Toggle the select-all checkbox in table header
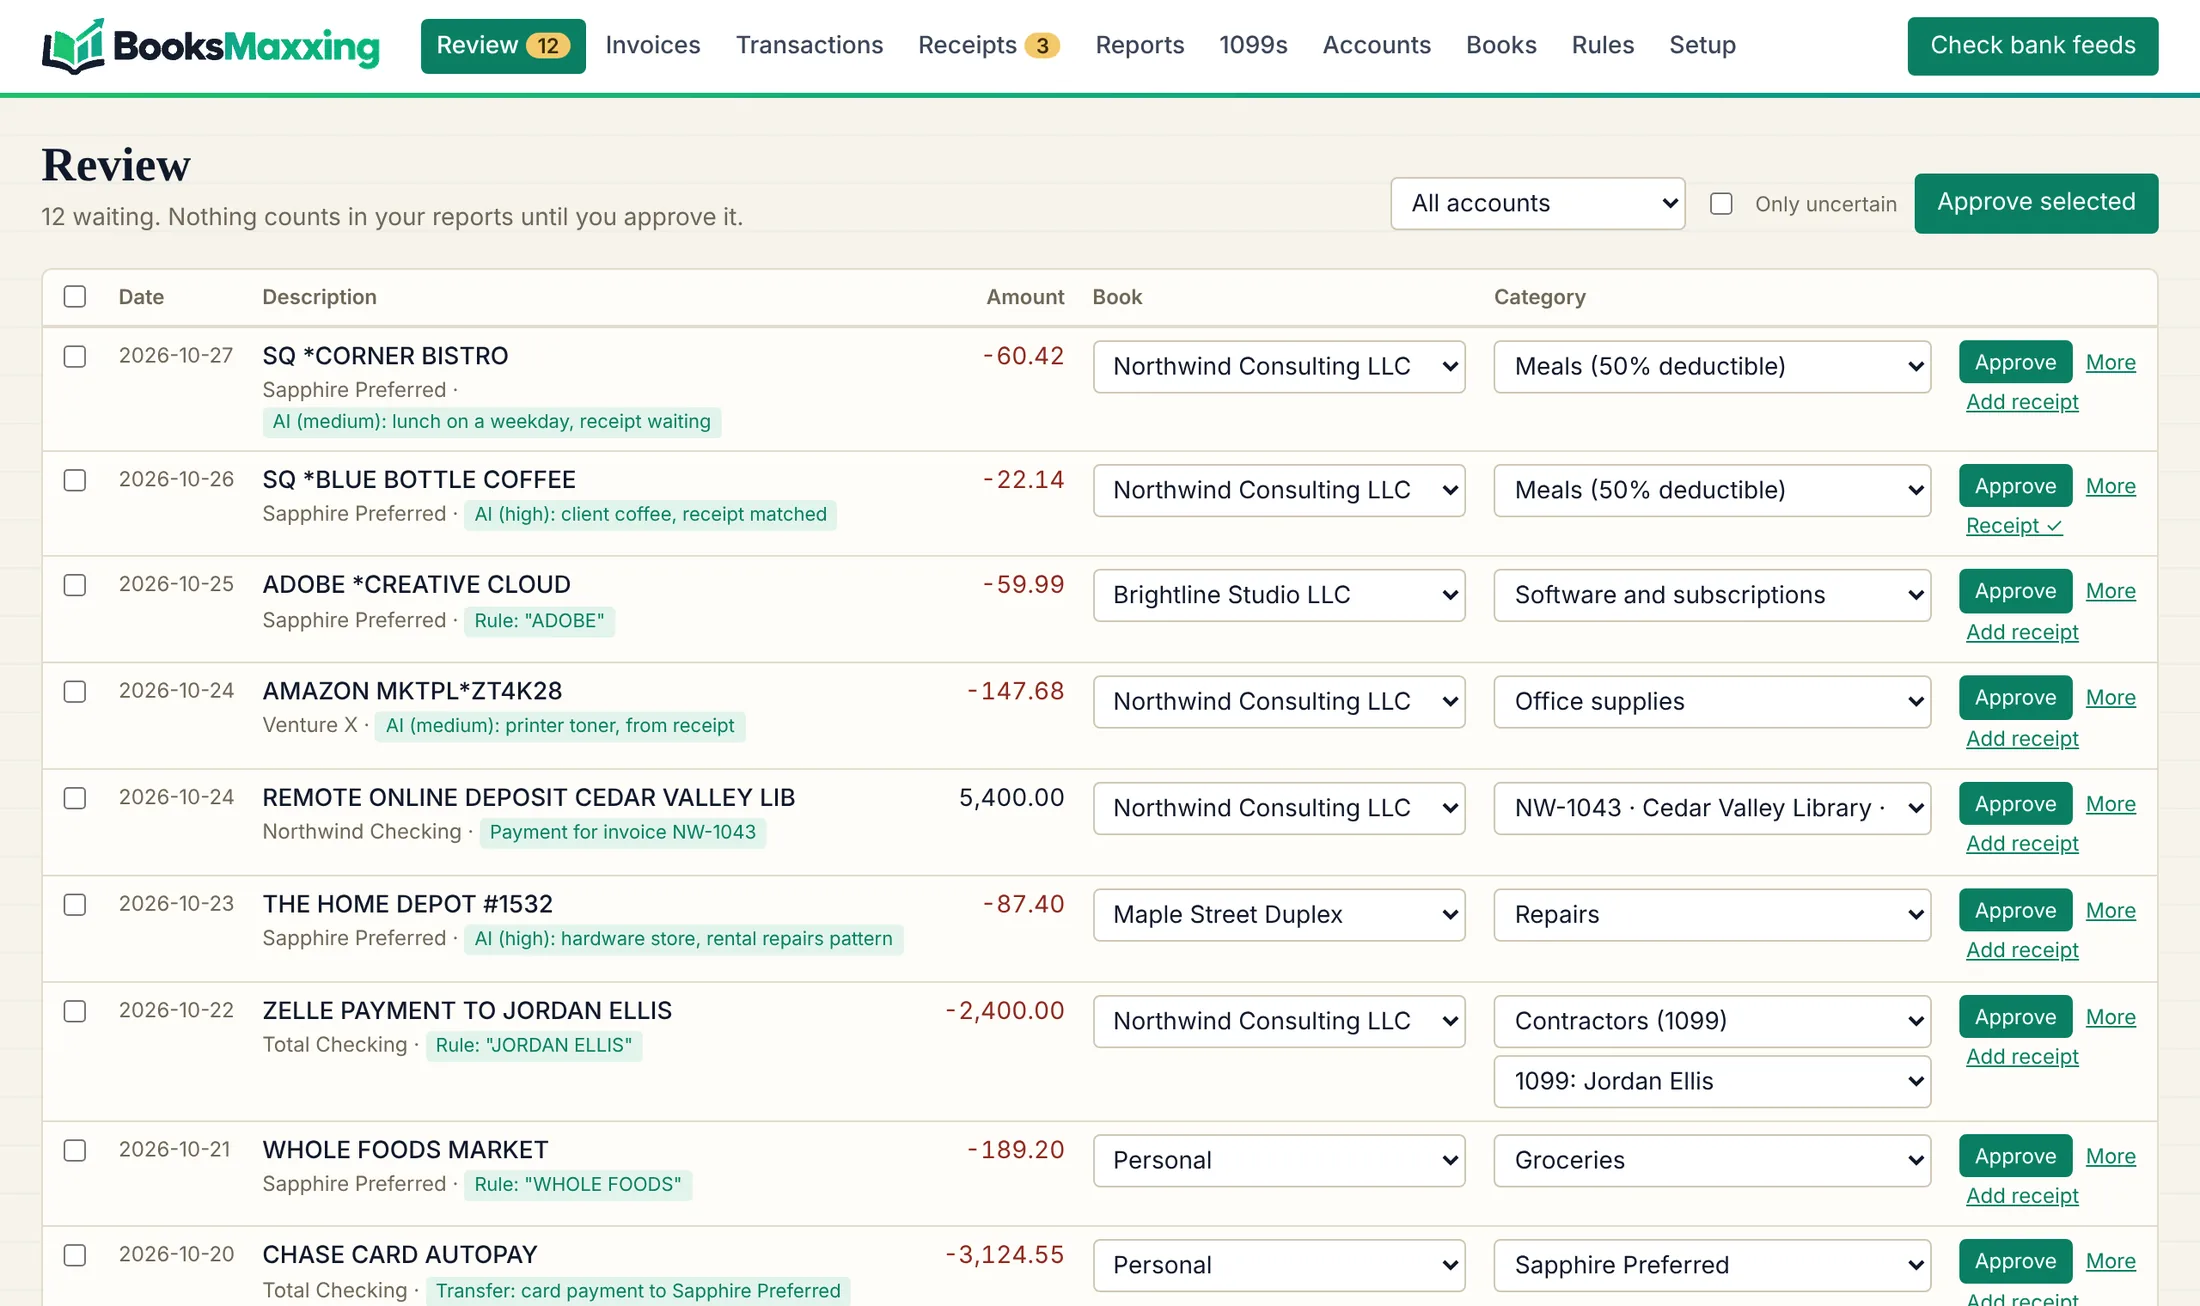 [x=75, y=297]
